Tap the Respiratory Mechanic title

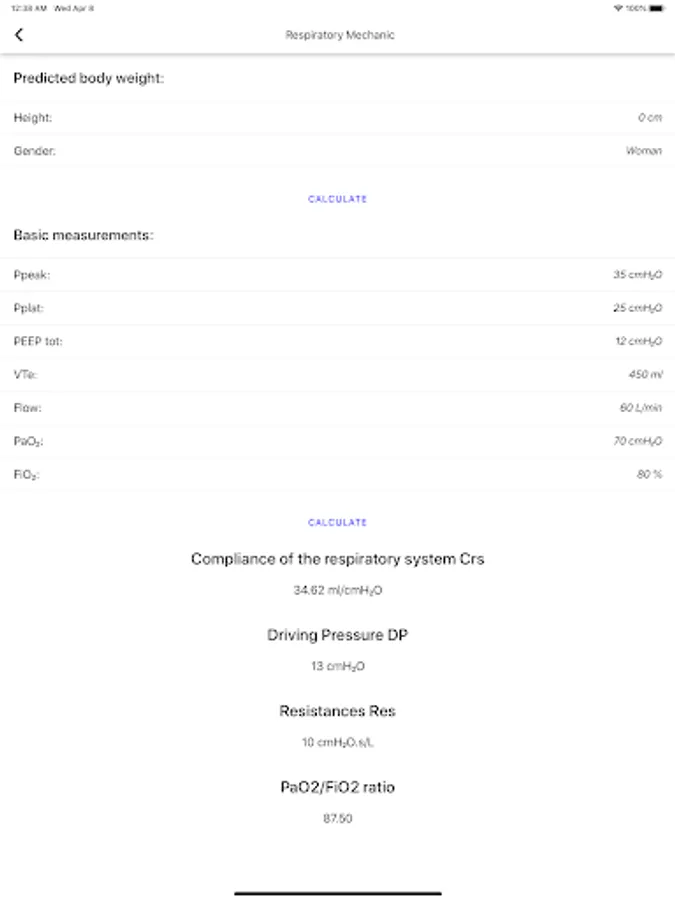pyautogui.click(x=340, y=35)
